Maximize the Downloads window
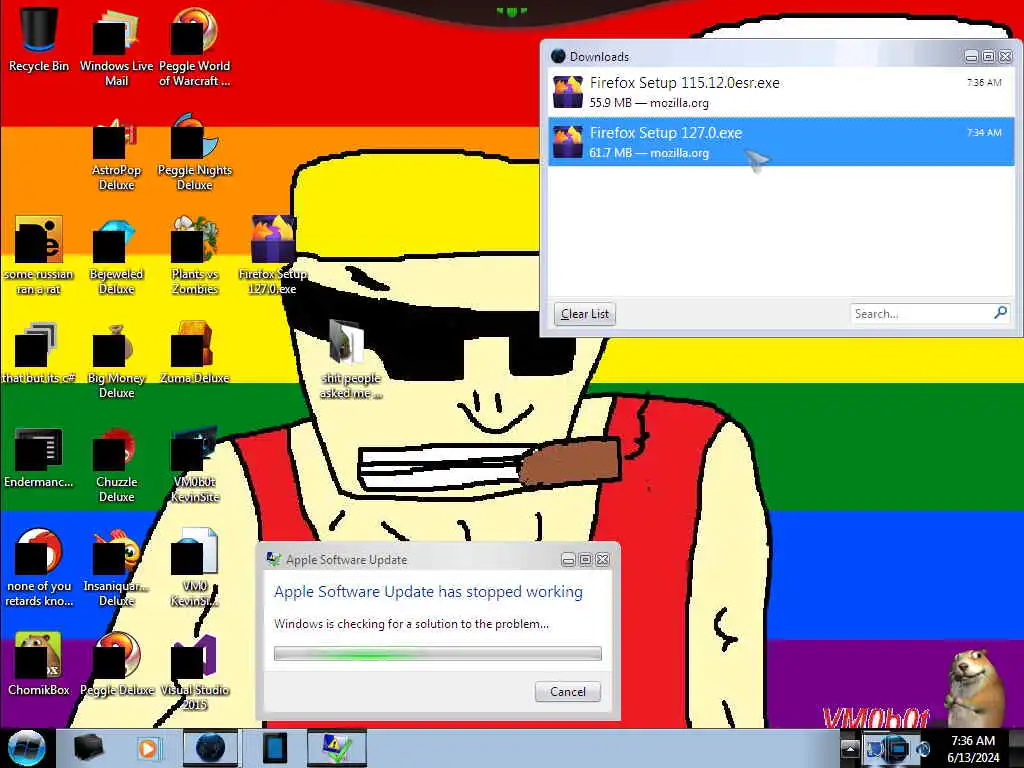1024x768 pixels. (x=988, y=57)
